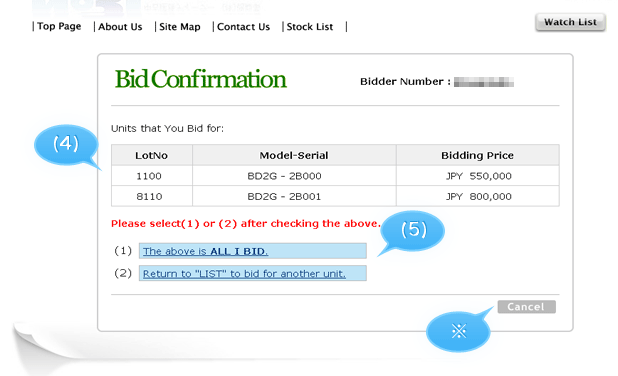Visit the Contact Us page
This screenshot has height=376, width=618.
tap(243, 27)
